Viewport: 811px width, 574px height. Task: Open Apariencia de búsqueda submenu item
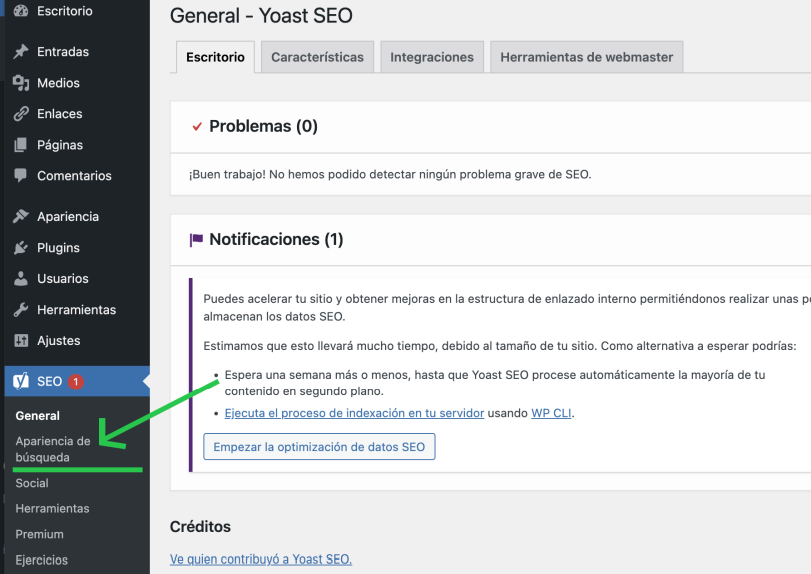[x=53, y=449]
